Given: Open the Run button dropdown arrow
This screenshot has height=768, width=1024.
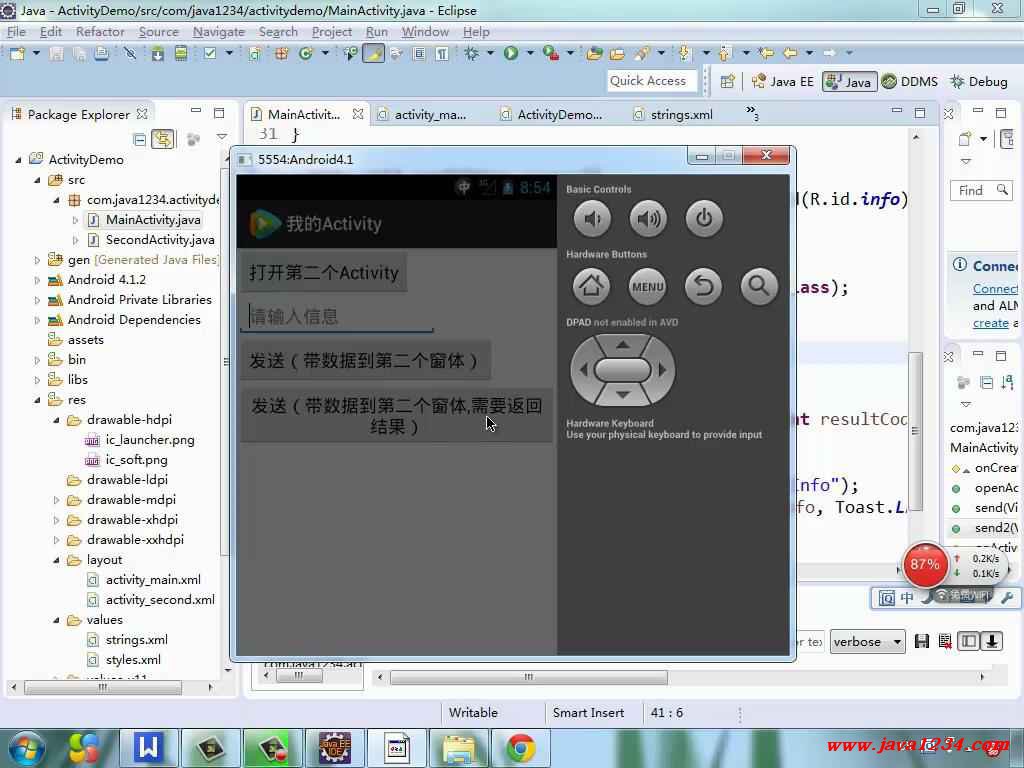Looking at the screenshot, I should click(x=530, y=53).
